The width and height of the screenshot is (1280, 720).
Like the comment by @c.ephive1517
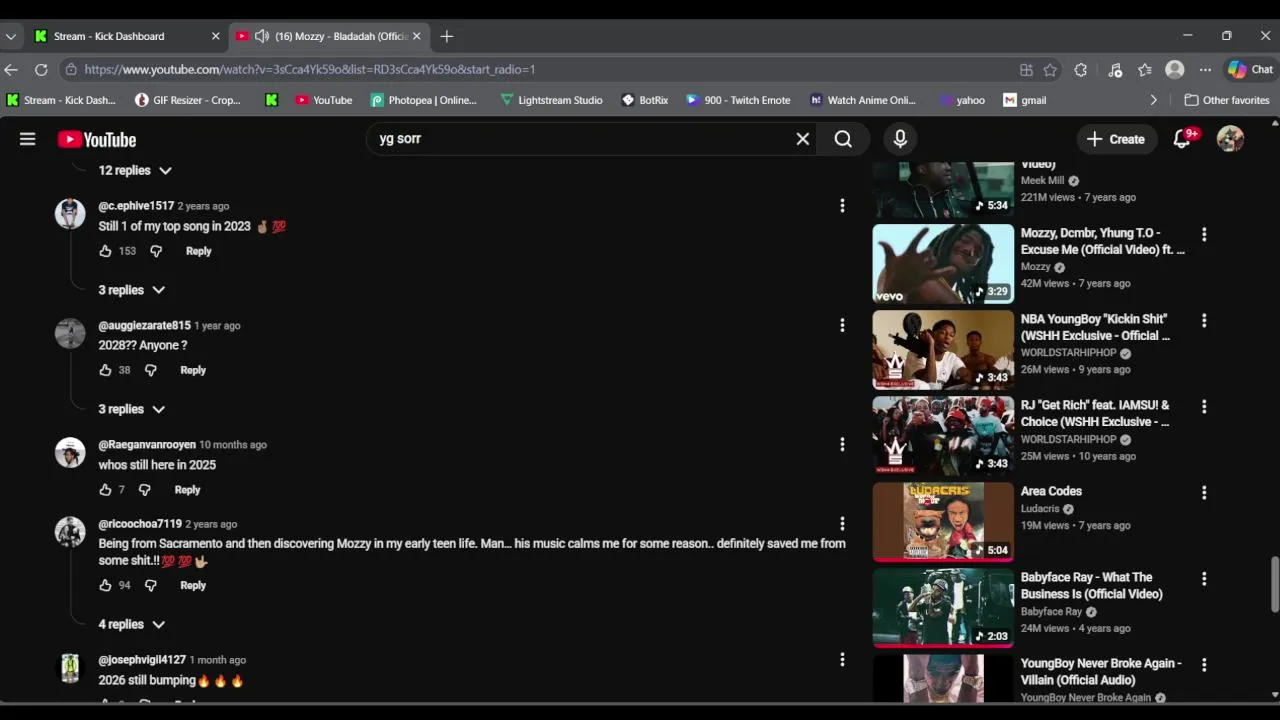[x=105, y=251]
